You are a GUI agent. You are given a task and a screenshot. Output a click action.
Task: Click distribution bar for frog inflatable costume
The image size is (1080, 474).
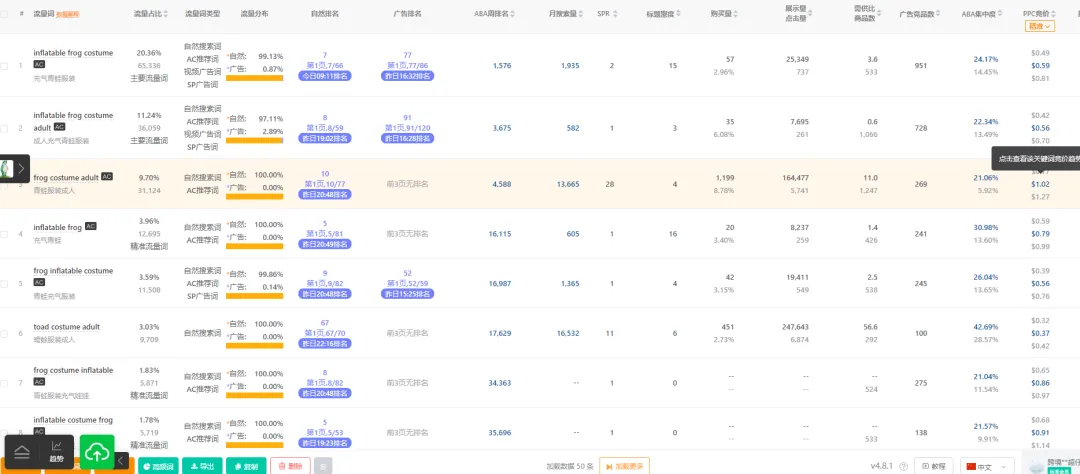254,296
